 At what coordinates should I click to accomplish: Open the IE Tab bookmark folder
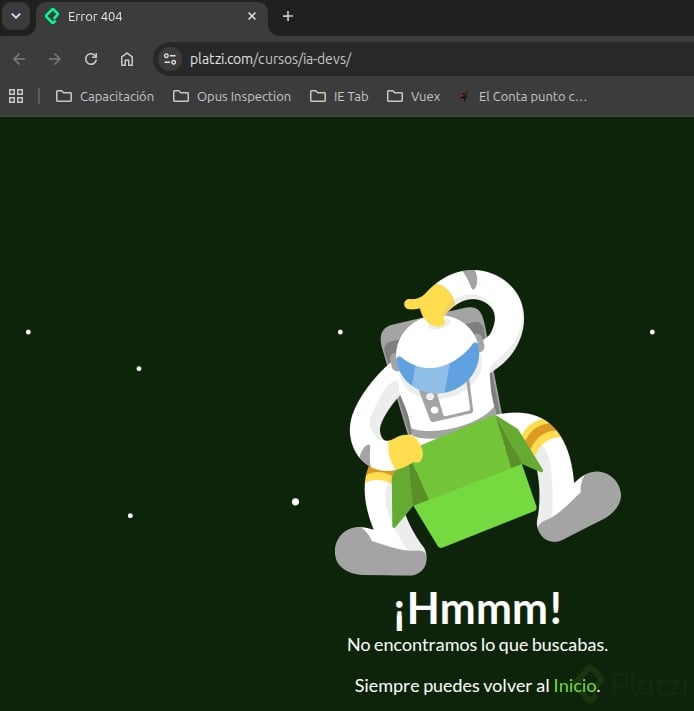point(339,96)
